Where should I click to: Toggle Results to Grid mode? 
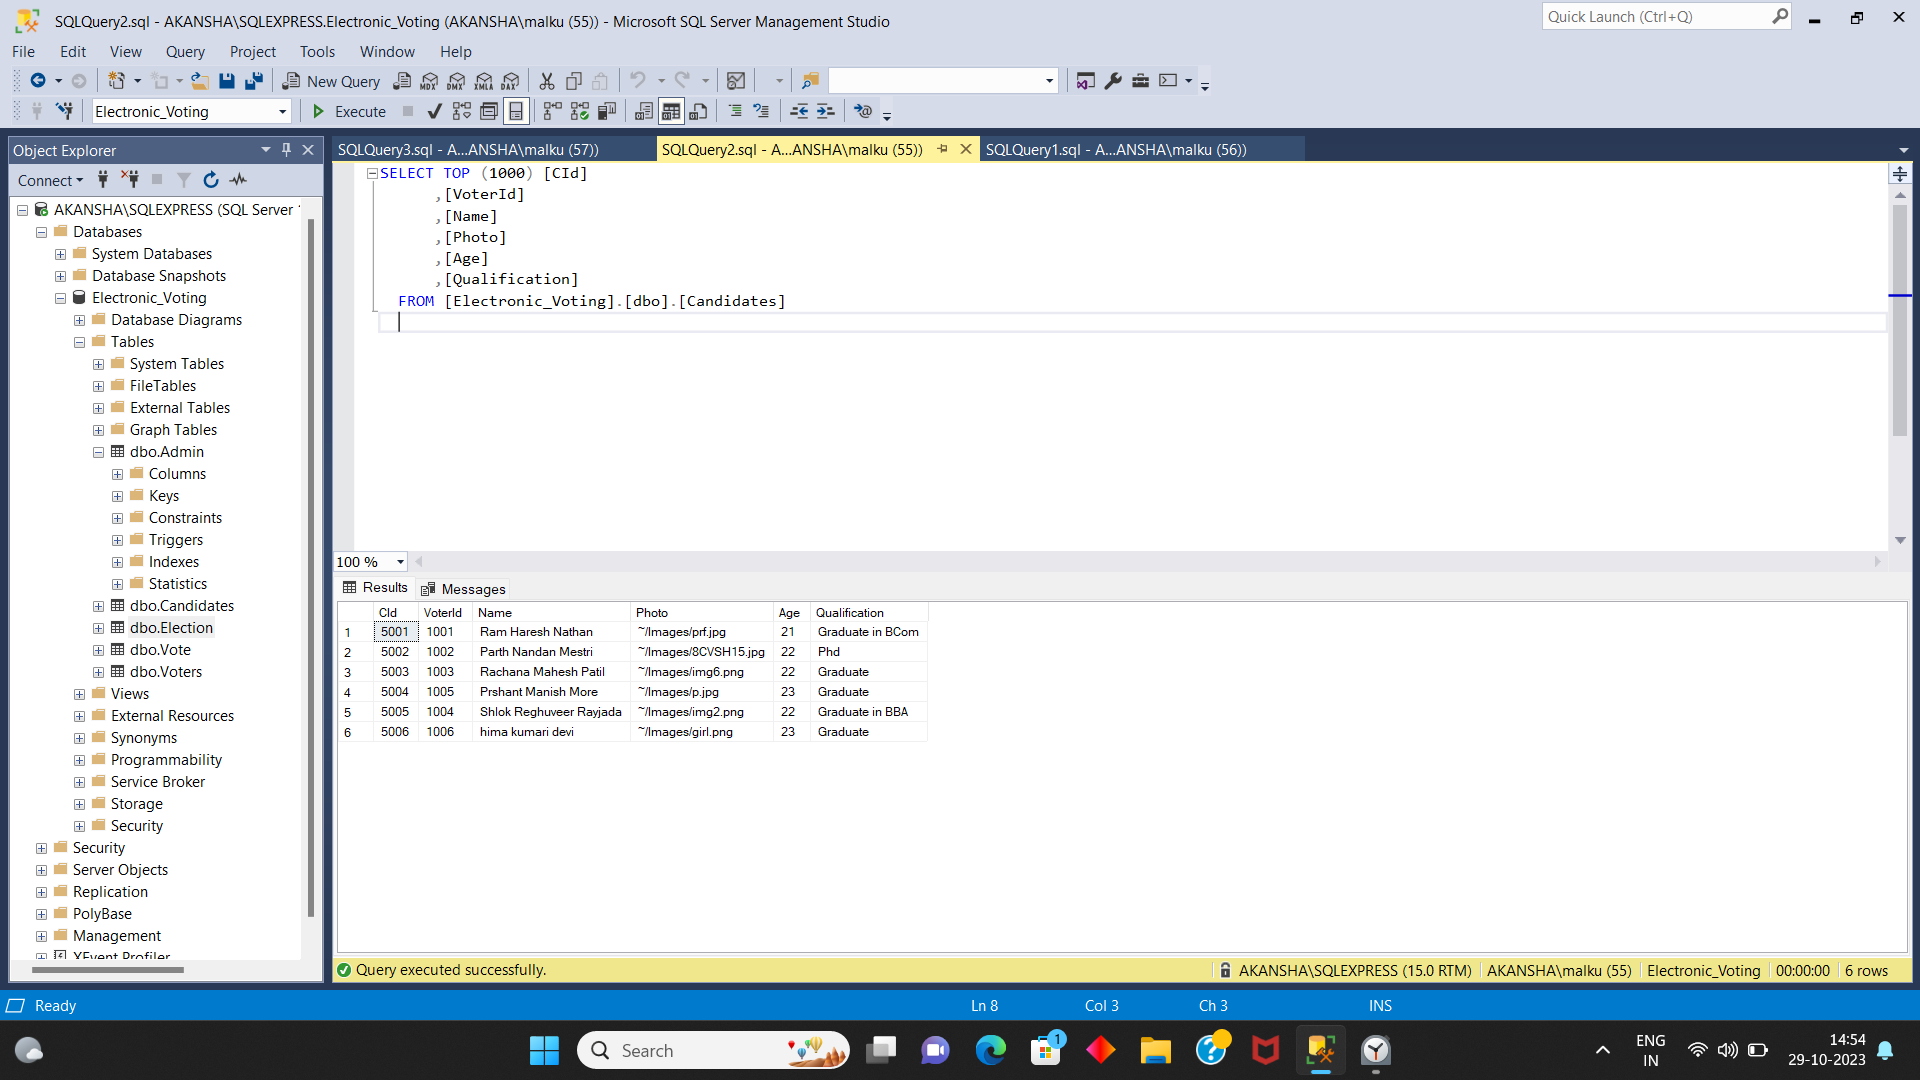tap(671, 111)
